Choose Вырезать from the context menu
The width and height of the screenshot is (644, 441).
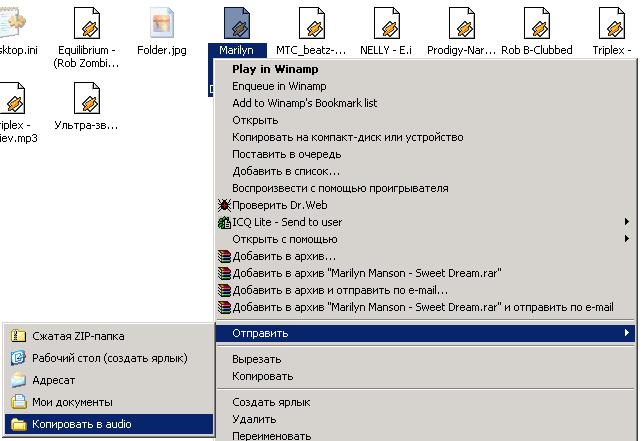(425, 359)
